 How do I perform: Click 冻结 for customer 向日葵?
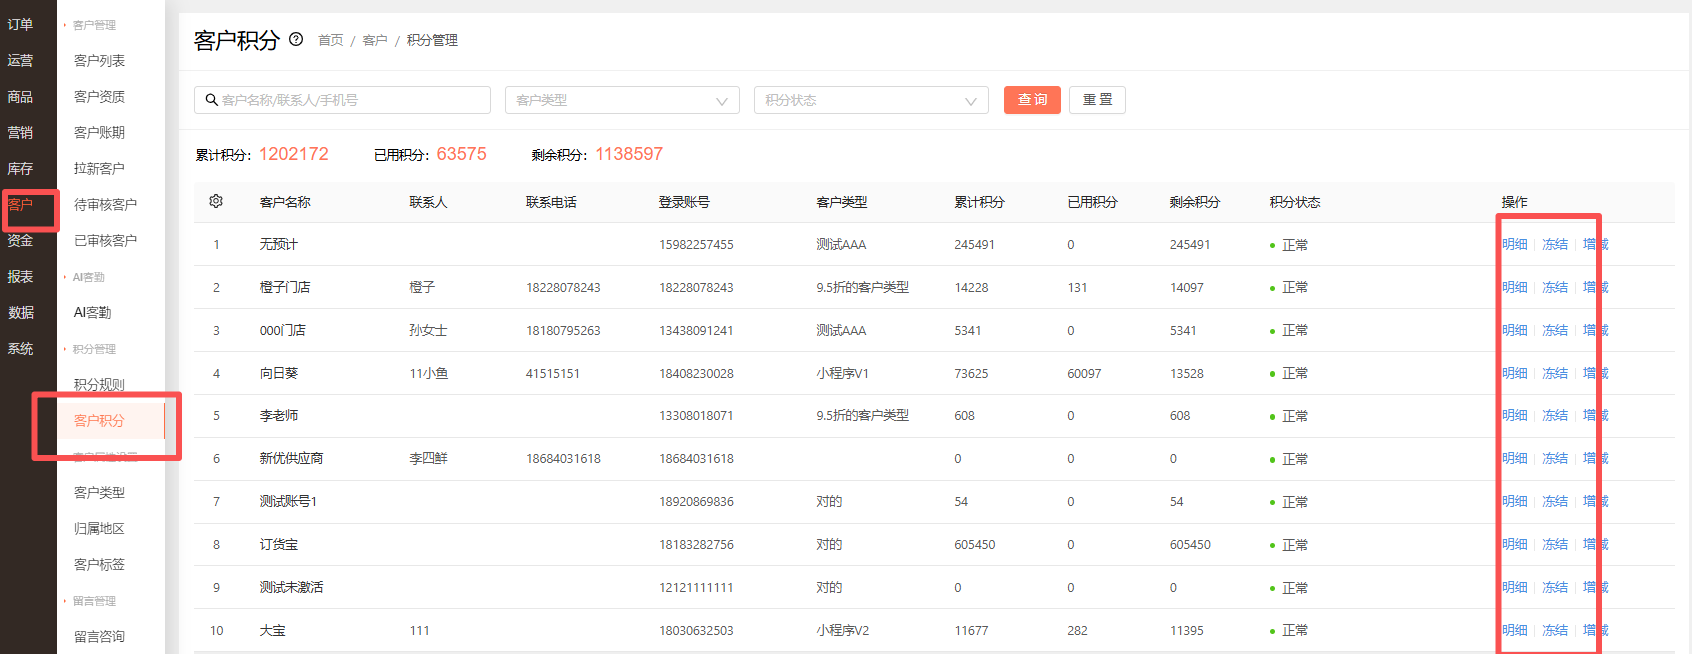click(1555, 373)
